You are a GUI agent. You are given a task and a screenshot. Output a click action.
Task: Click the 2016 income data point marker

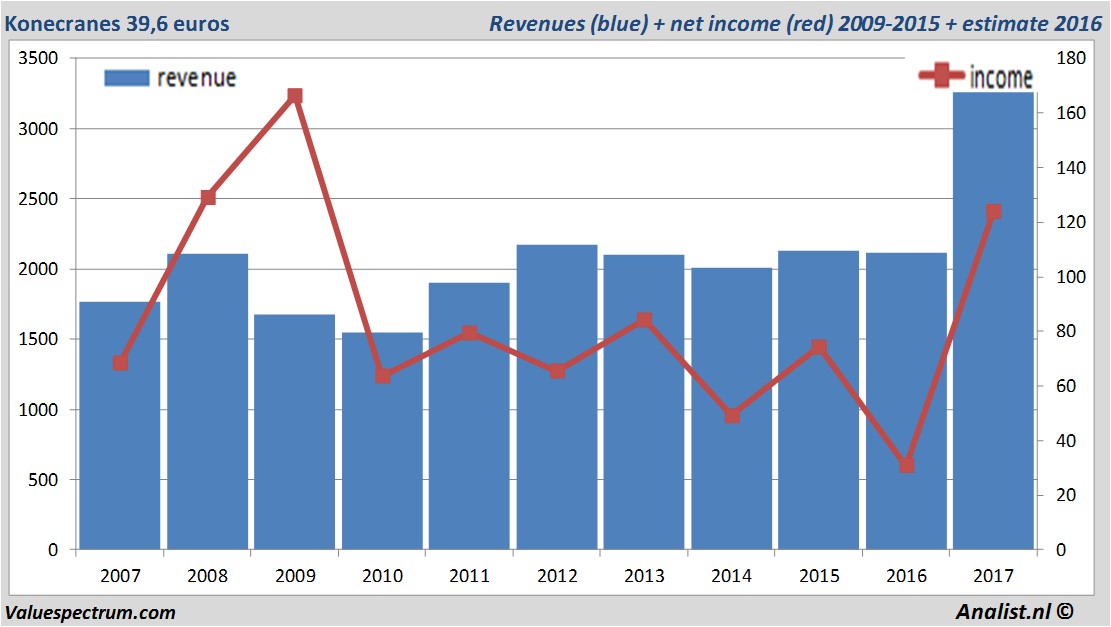[906, 465]
